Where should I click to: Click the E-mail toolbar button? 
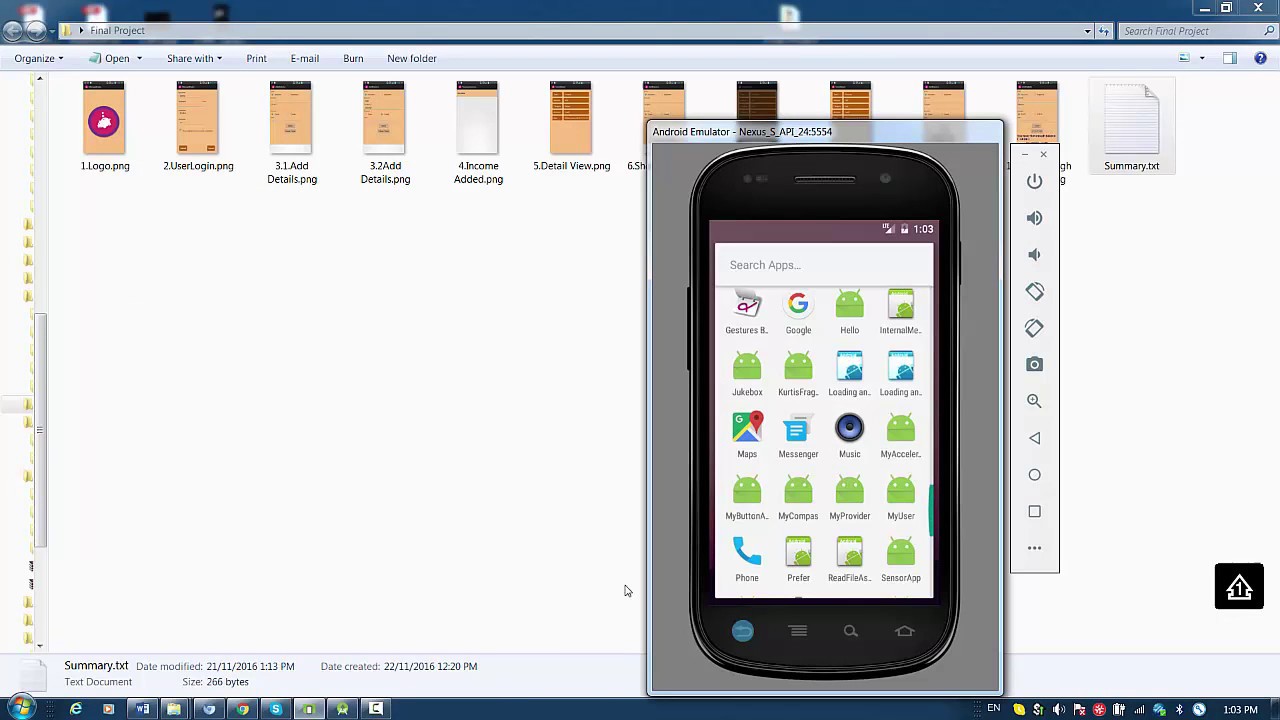305,58
